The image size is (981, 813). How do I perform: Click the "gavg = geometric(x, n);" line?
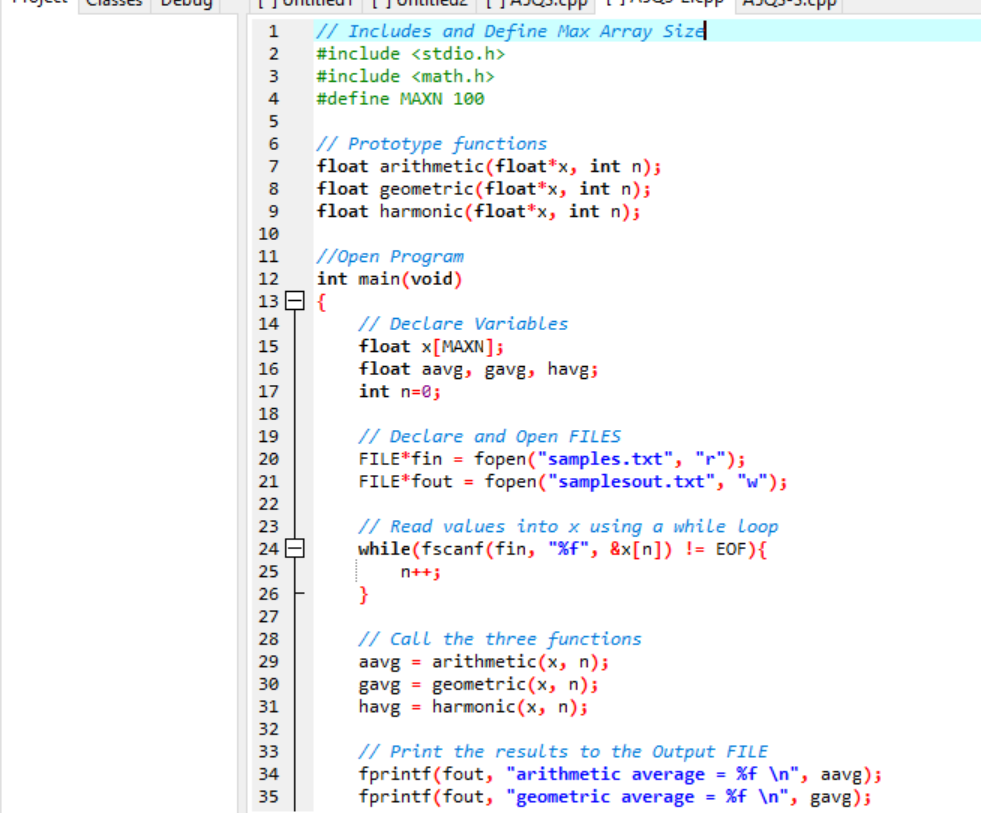[479, 684]
